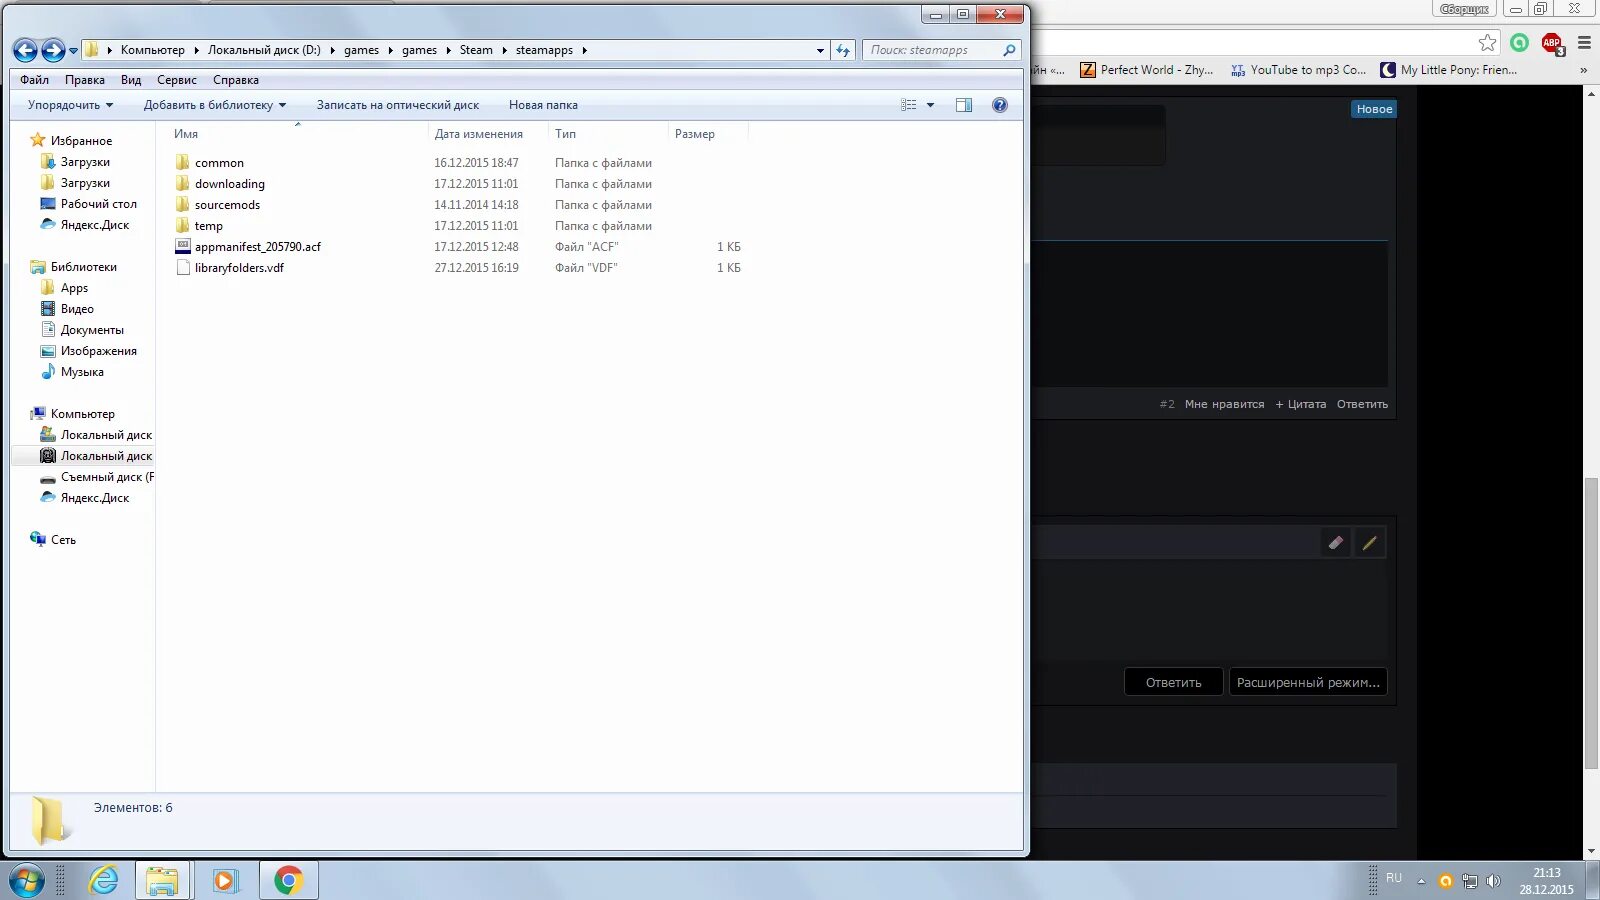Open the Документы library
The height and width of the screenshot is (900, 1600).
pyautogui.click(x=92, y=330)
